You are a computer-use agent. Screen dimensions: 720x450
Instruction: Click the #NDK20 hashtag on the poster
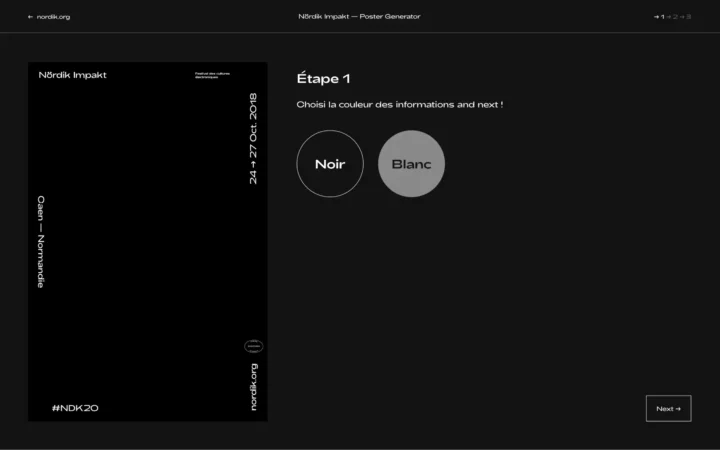(x=75, y=407)
